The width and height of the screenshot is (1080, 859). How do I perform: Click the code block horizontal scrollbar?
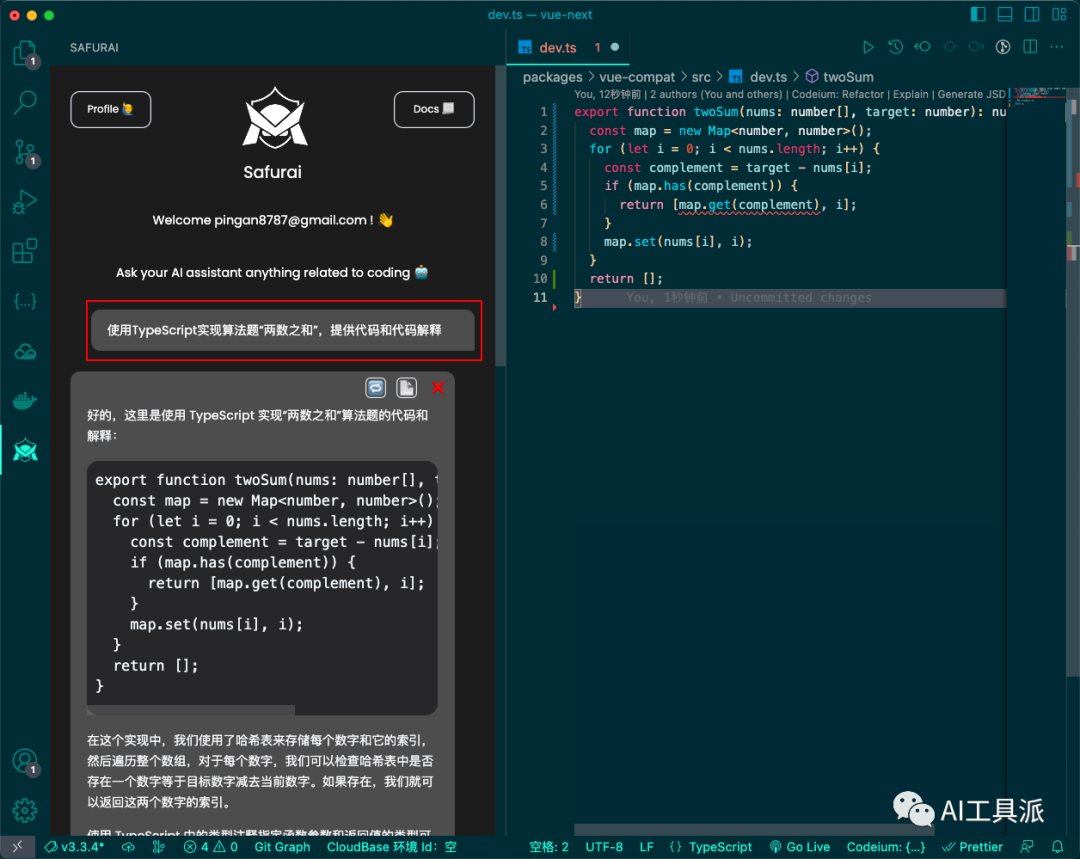tap(191, 710)
